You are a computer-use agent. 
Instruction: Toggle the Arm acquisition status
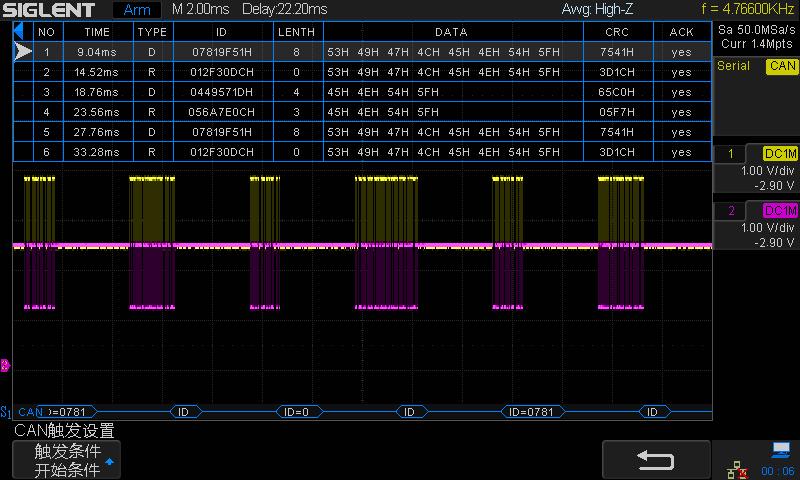coord(136,10)
